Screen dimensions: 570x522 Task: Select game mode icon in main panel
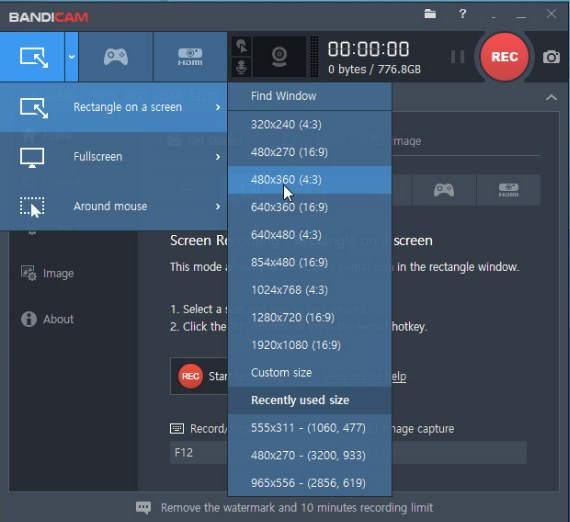(x=443, y=190)
